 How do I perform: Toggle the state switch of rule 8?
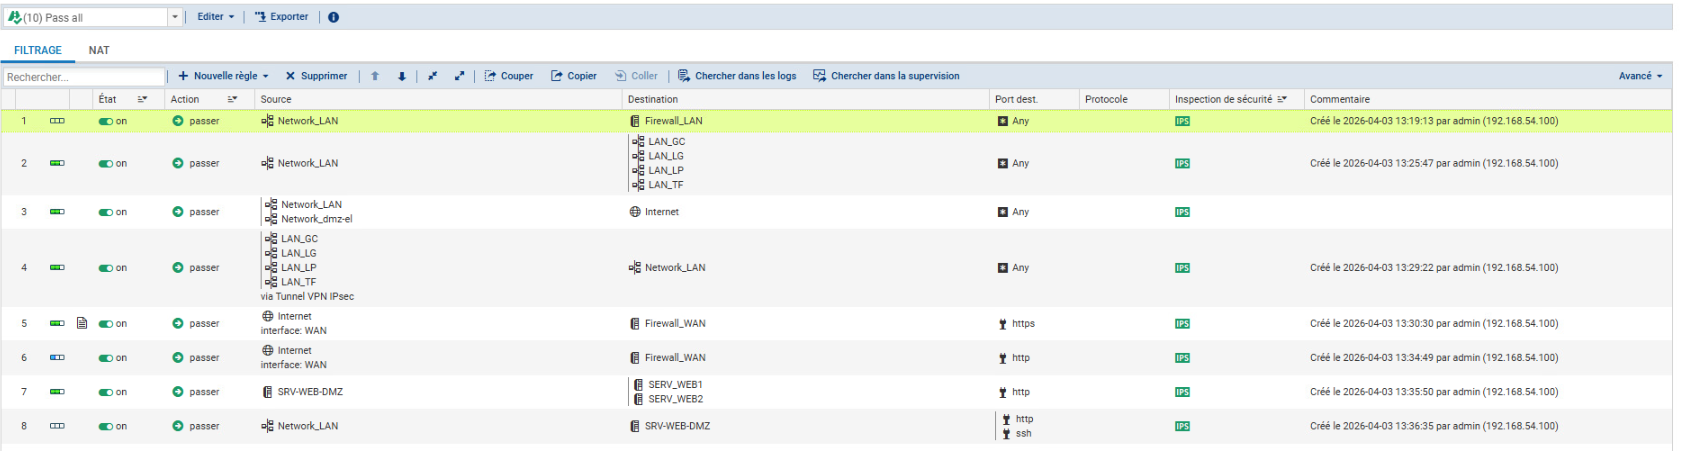[x=105, y=426]
